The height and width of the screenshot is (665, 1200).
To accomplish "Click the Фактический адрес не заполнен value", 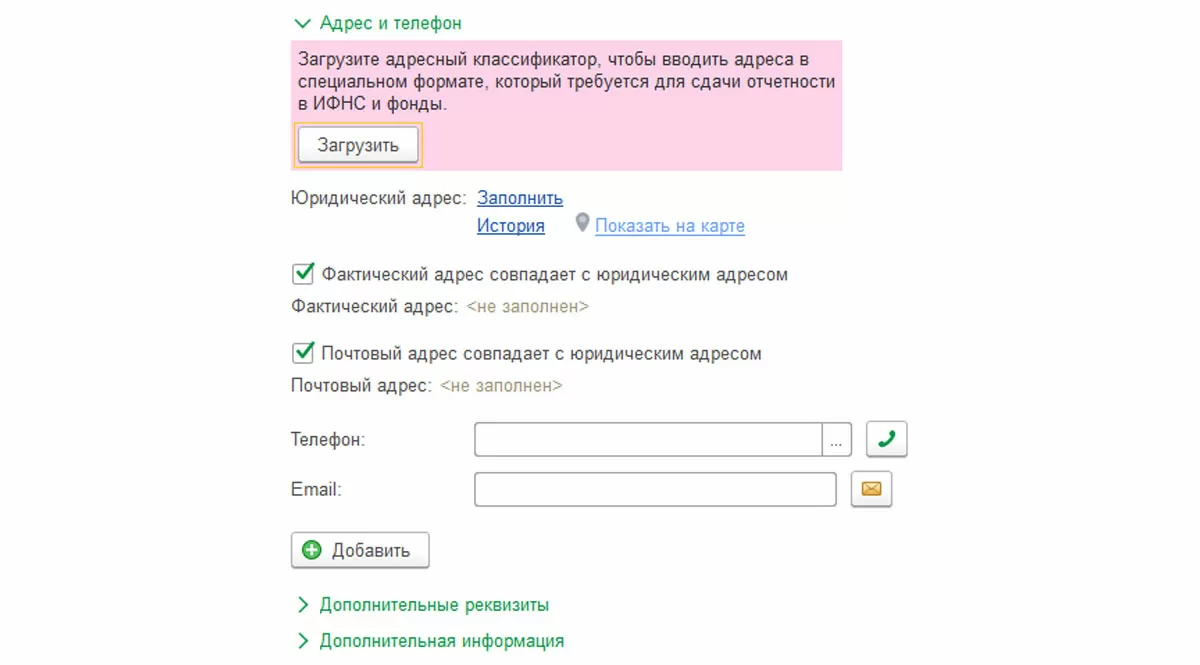I will (527, 307).
